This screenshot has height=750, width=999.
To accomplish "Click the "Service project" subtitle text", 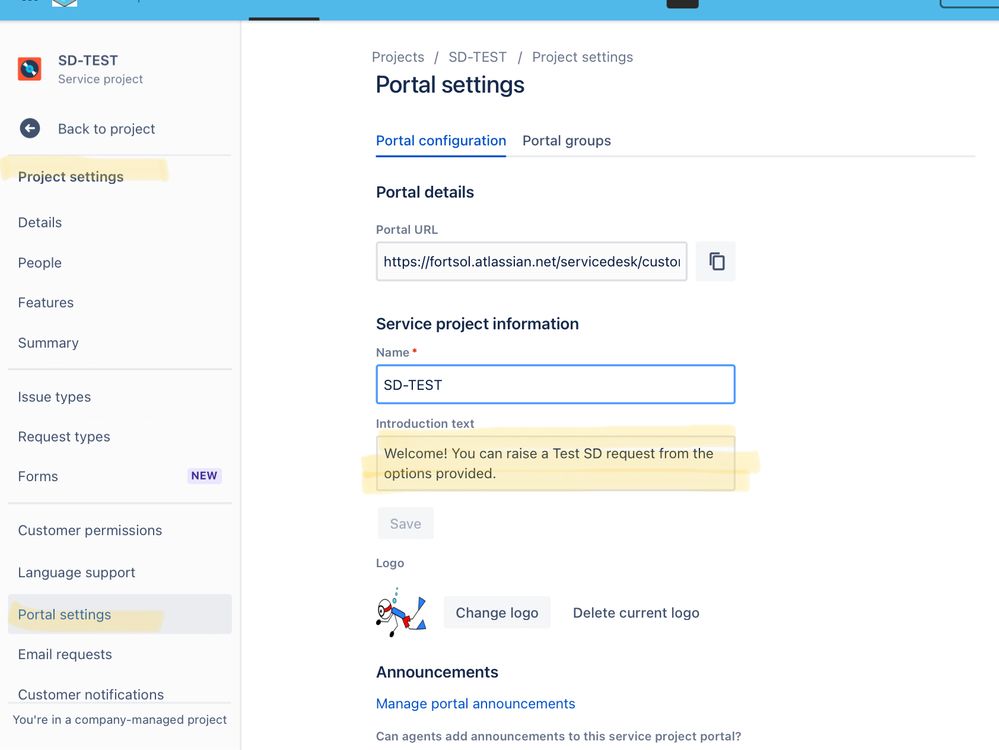I will click(101, 79).
